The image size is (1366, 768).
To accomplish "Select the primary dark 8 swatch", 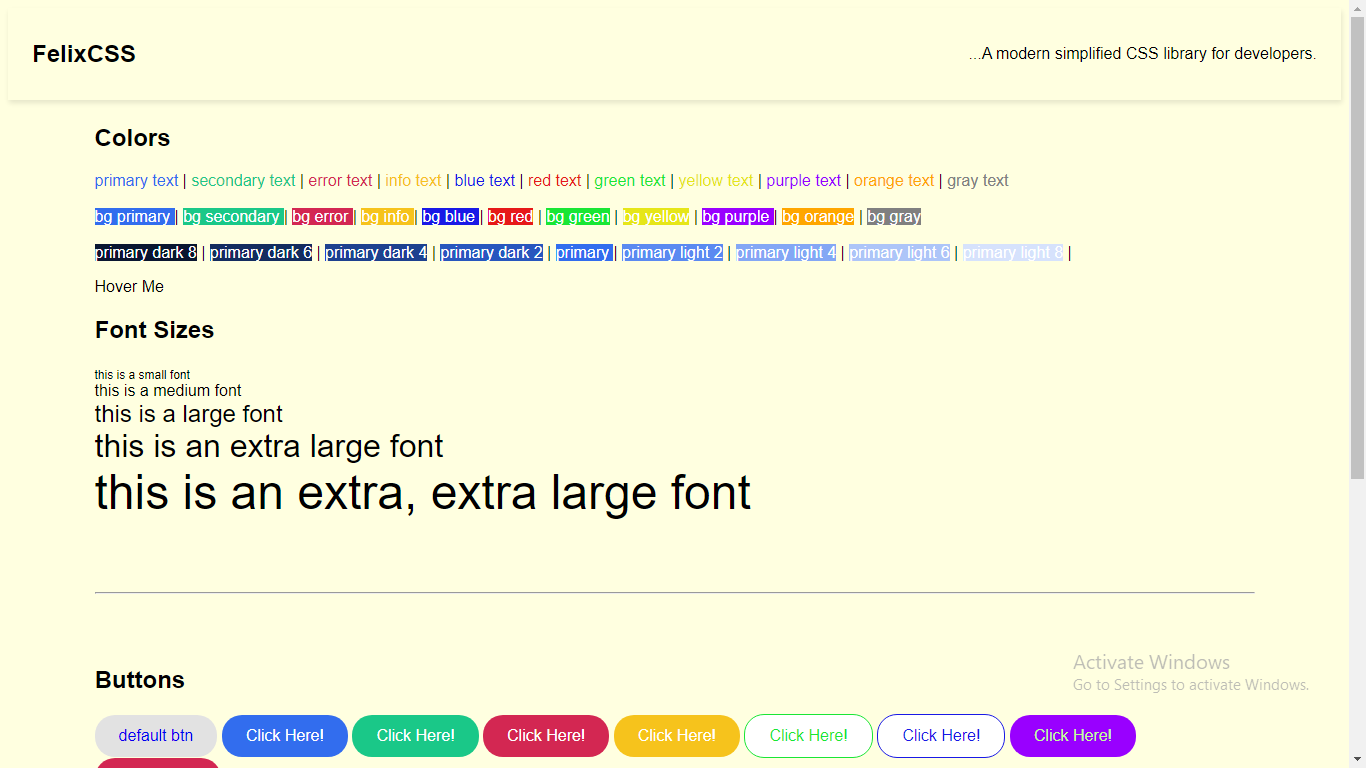I will tap(144, 252).
